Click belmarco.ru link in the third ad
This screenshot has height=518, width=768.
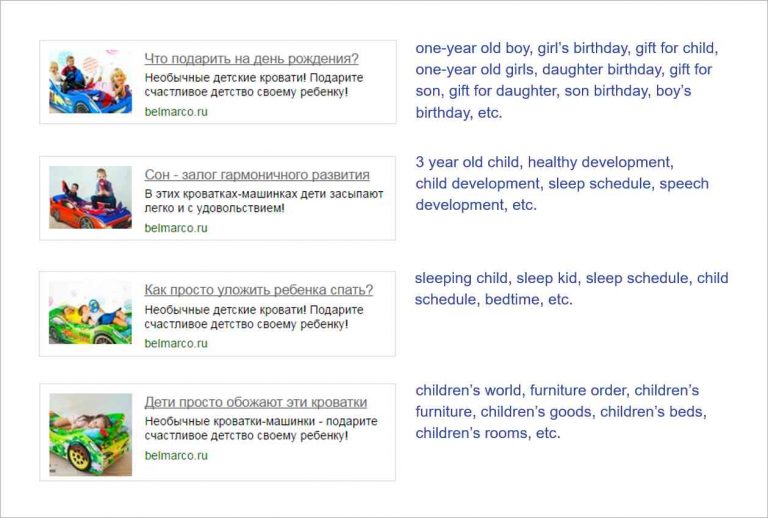(x=176, y=344)
